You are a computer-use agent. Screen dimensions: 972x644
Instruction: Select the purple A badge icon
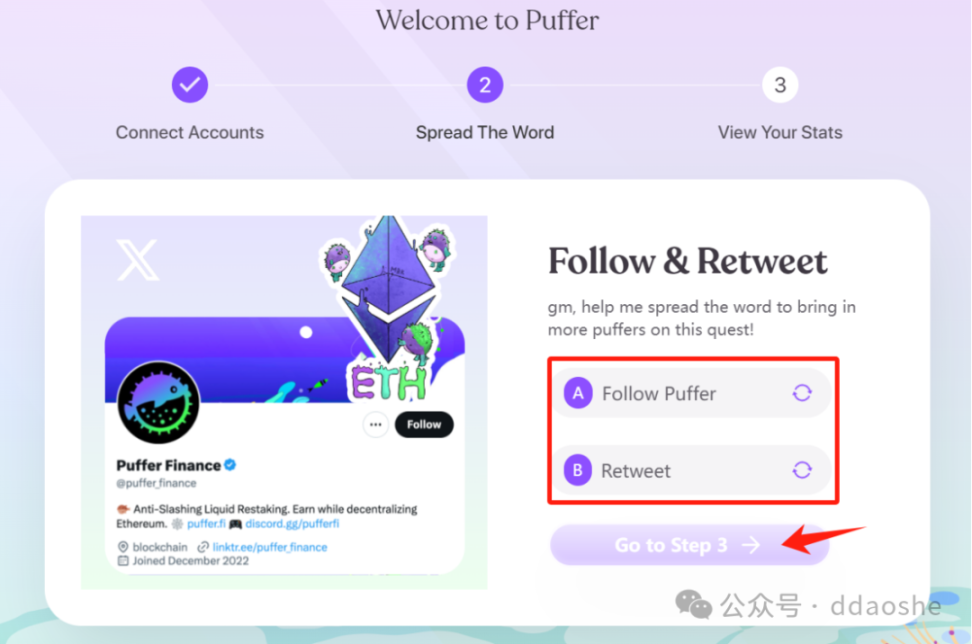click(578, 394)
